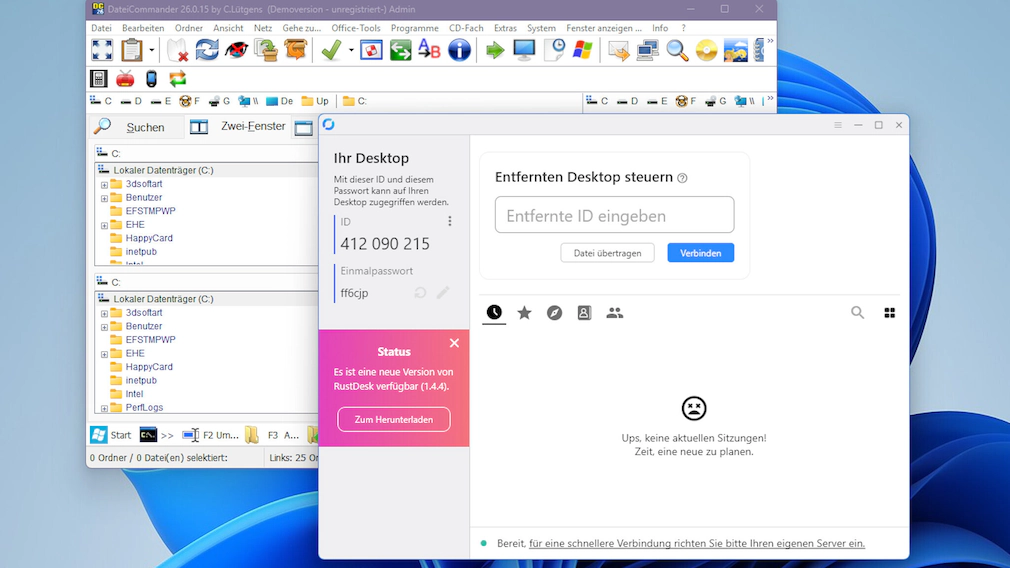Switch to recent sessions clock tab
This screenshot has height=568, width=1010.
[494, 313]
